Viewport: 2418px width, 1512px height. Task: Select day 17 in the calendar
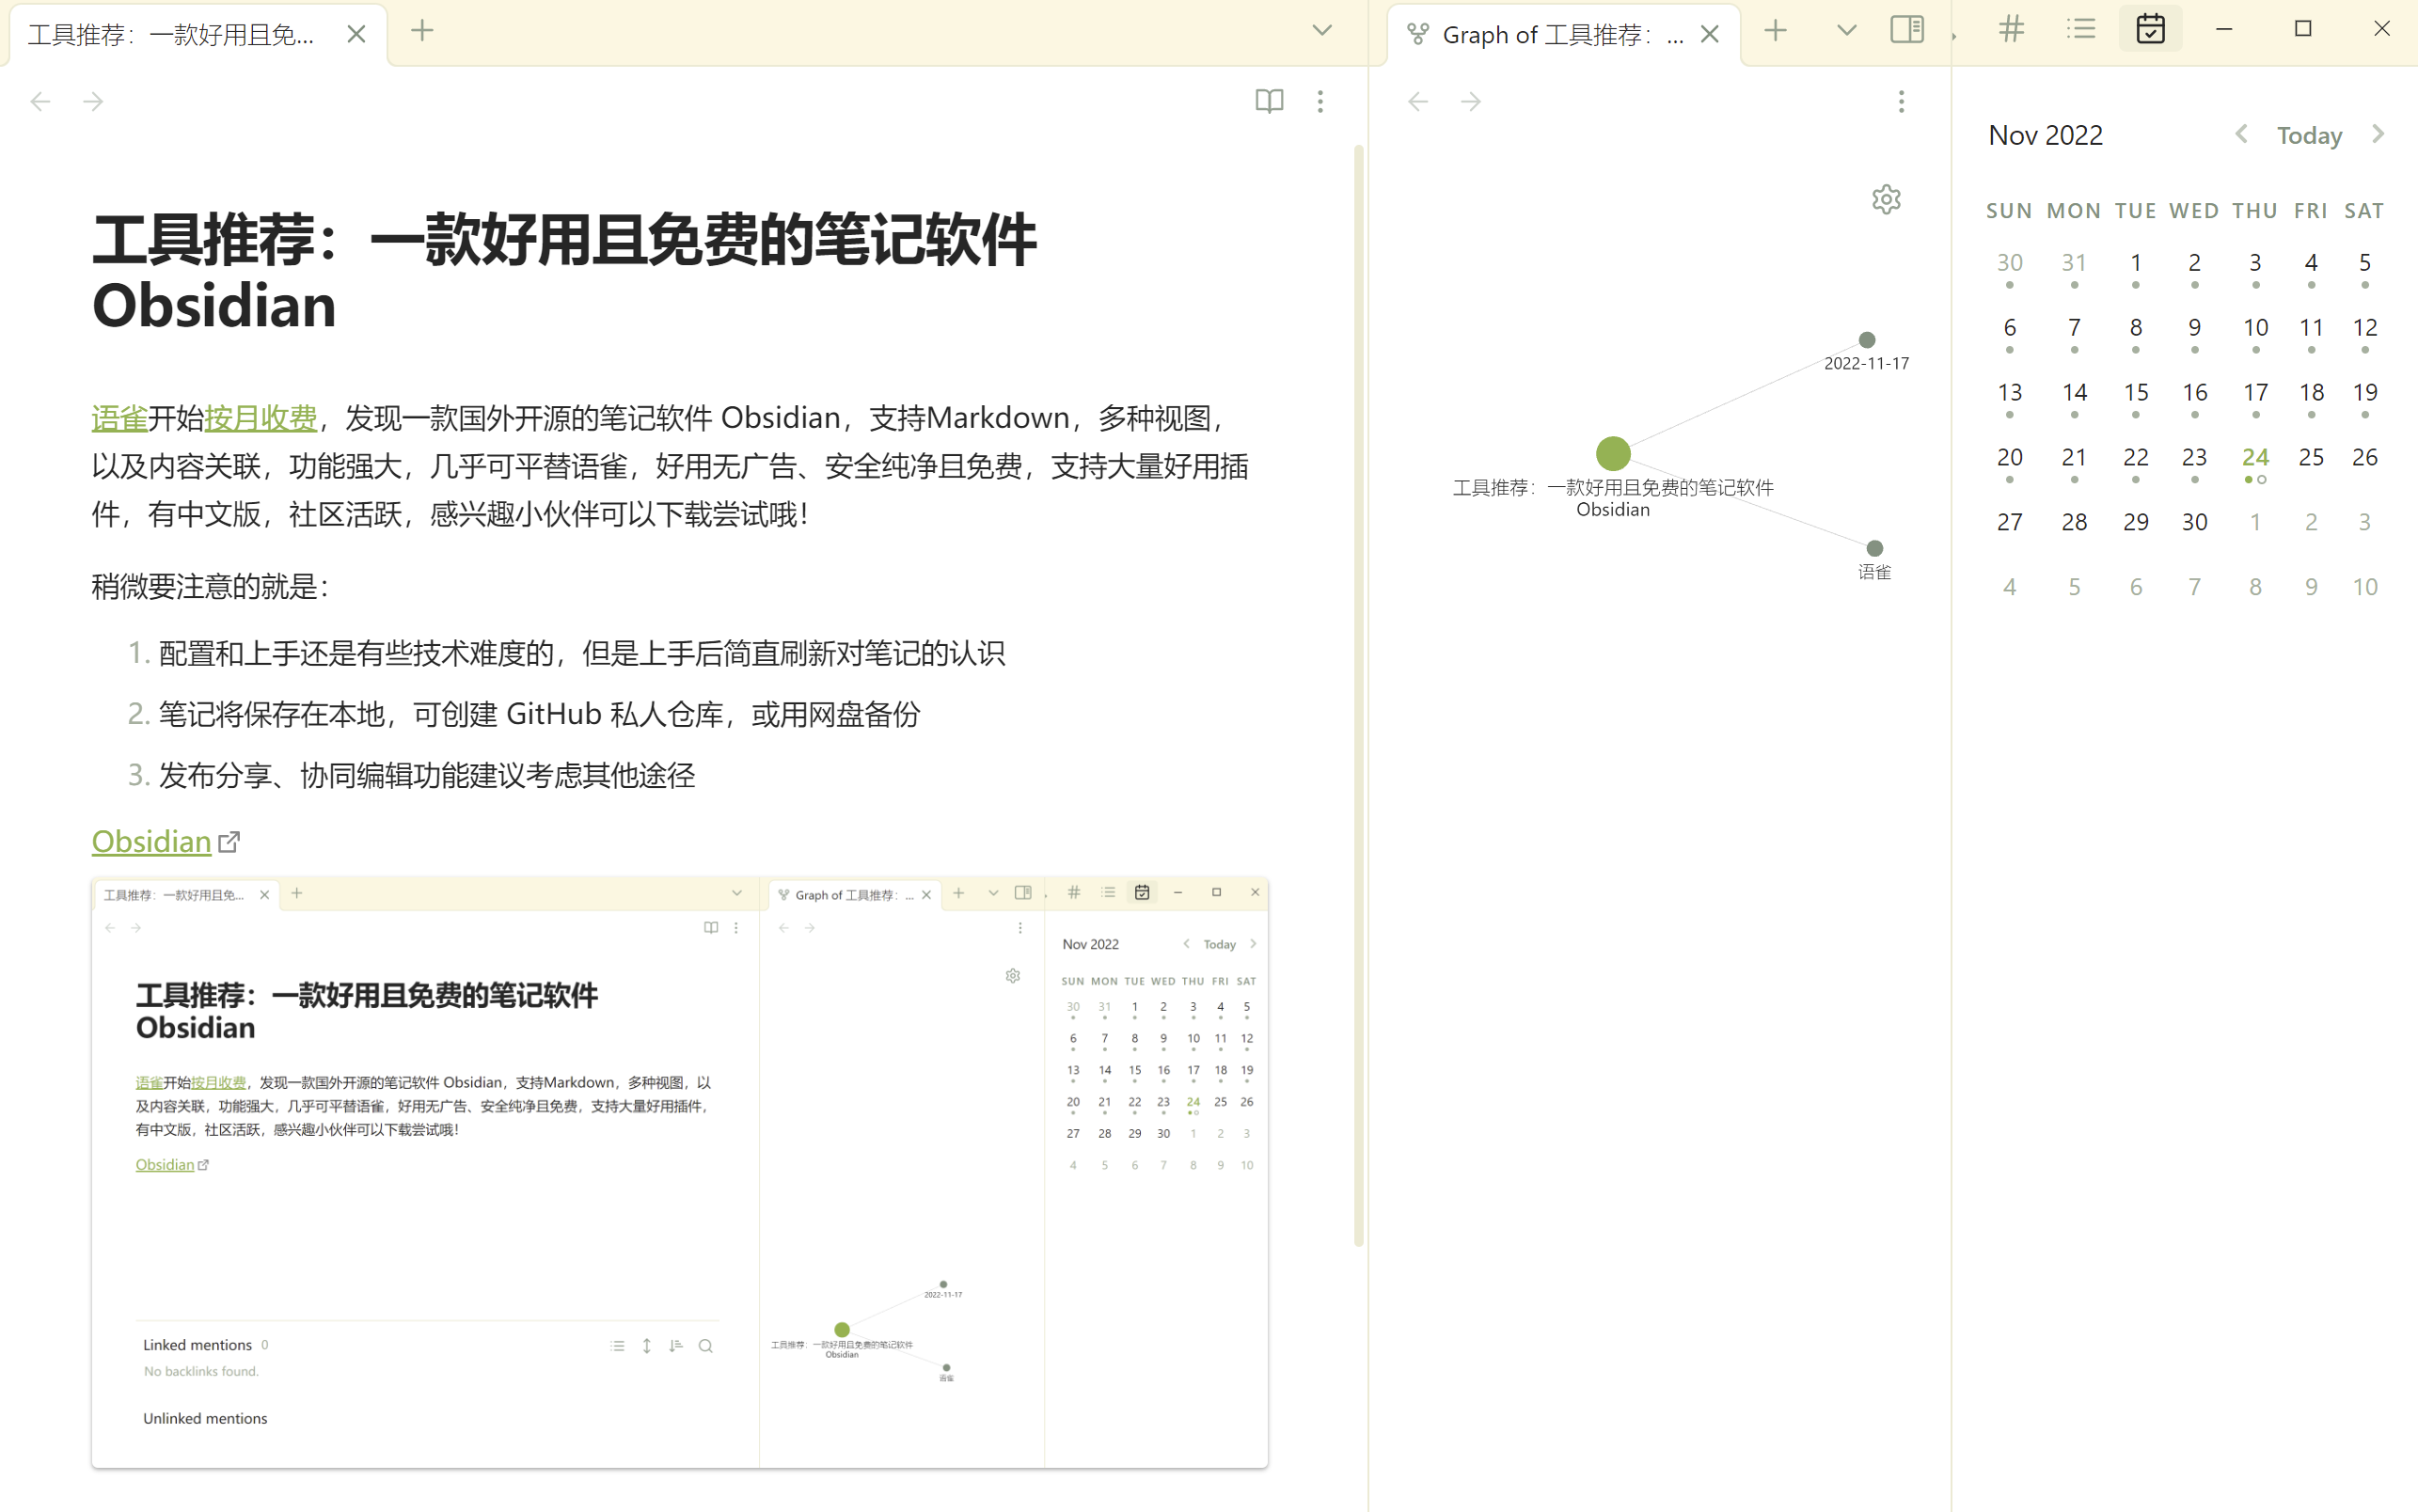click(x=2255, y=392)
